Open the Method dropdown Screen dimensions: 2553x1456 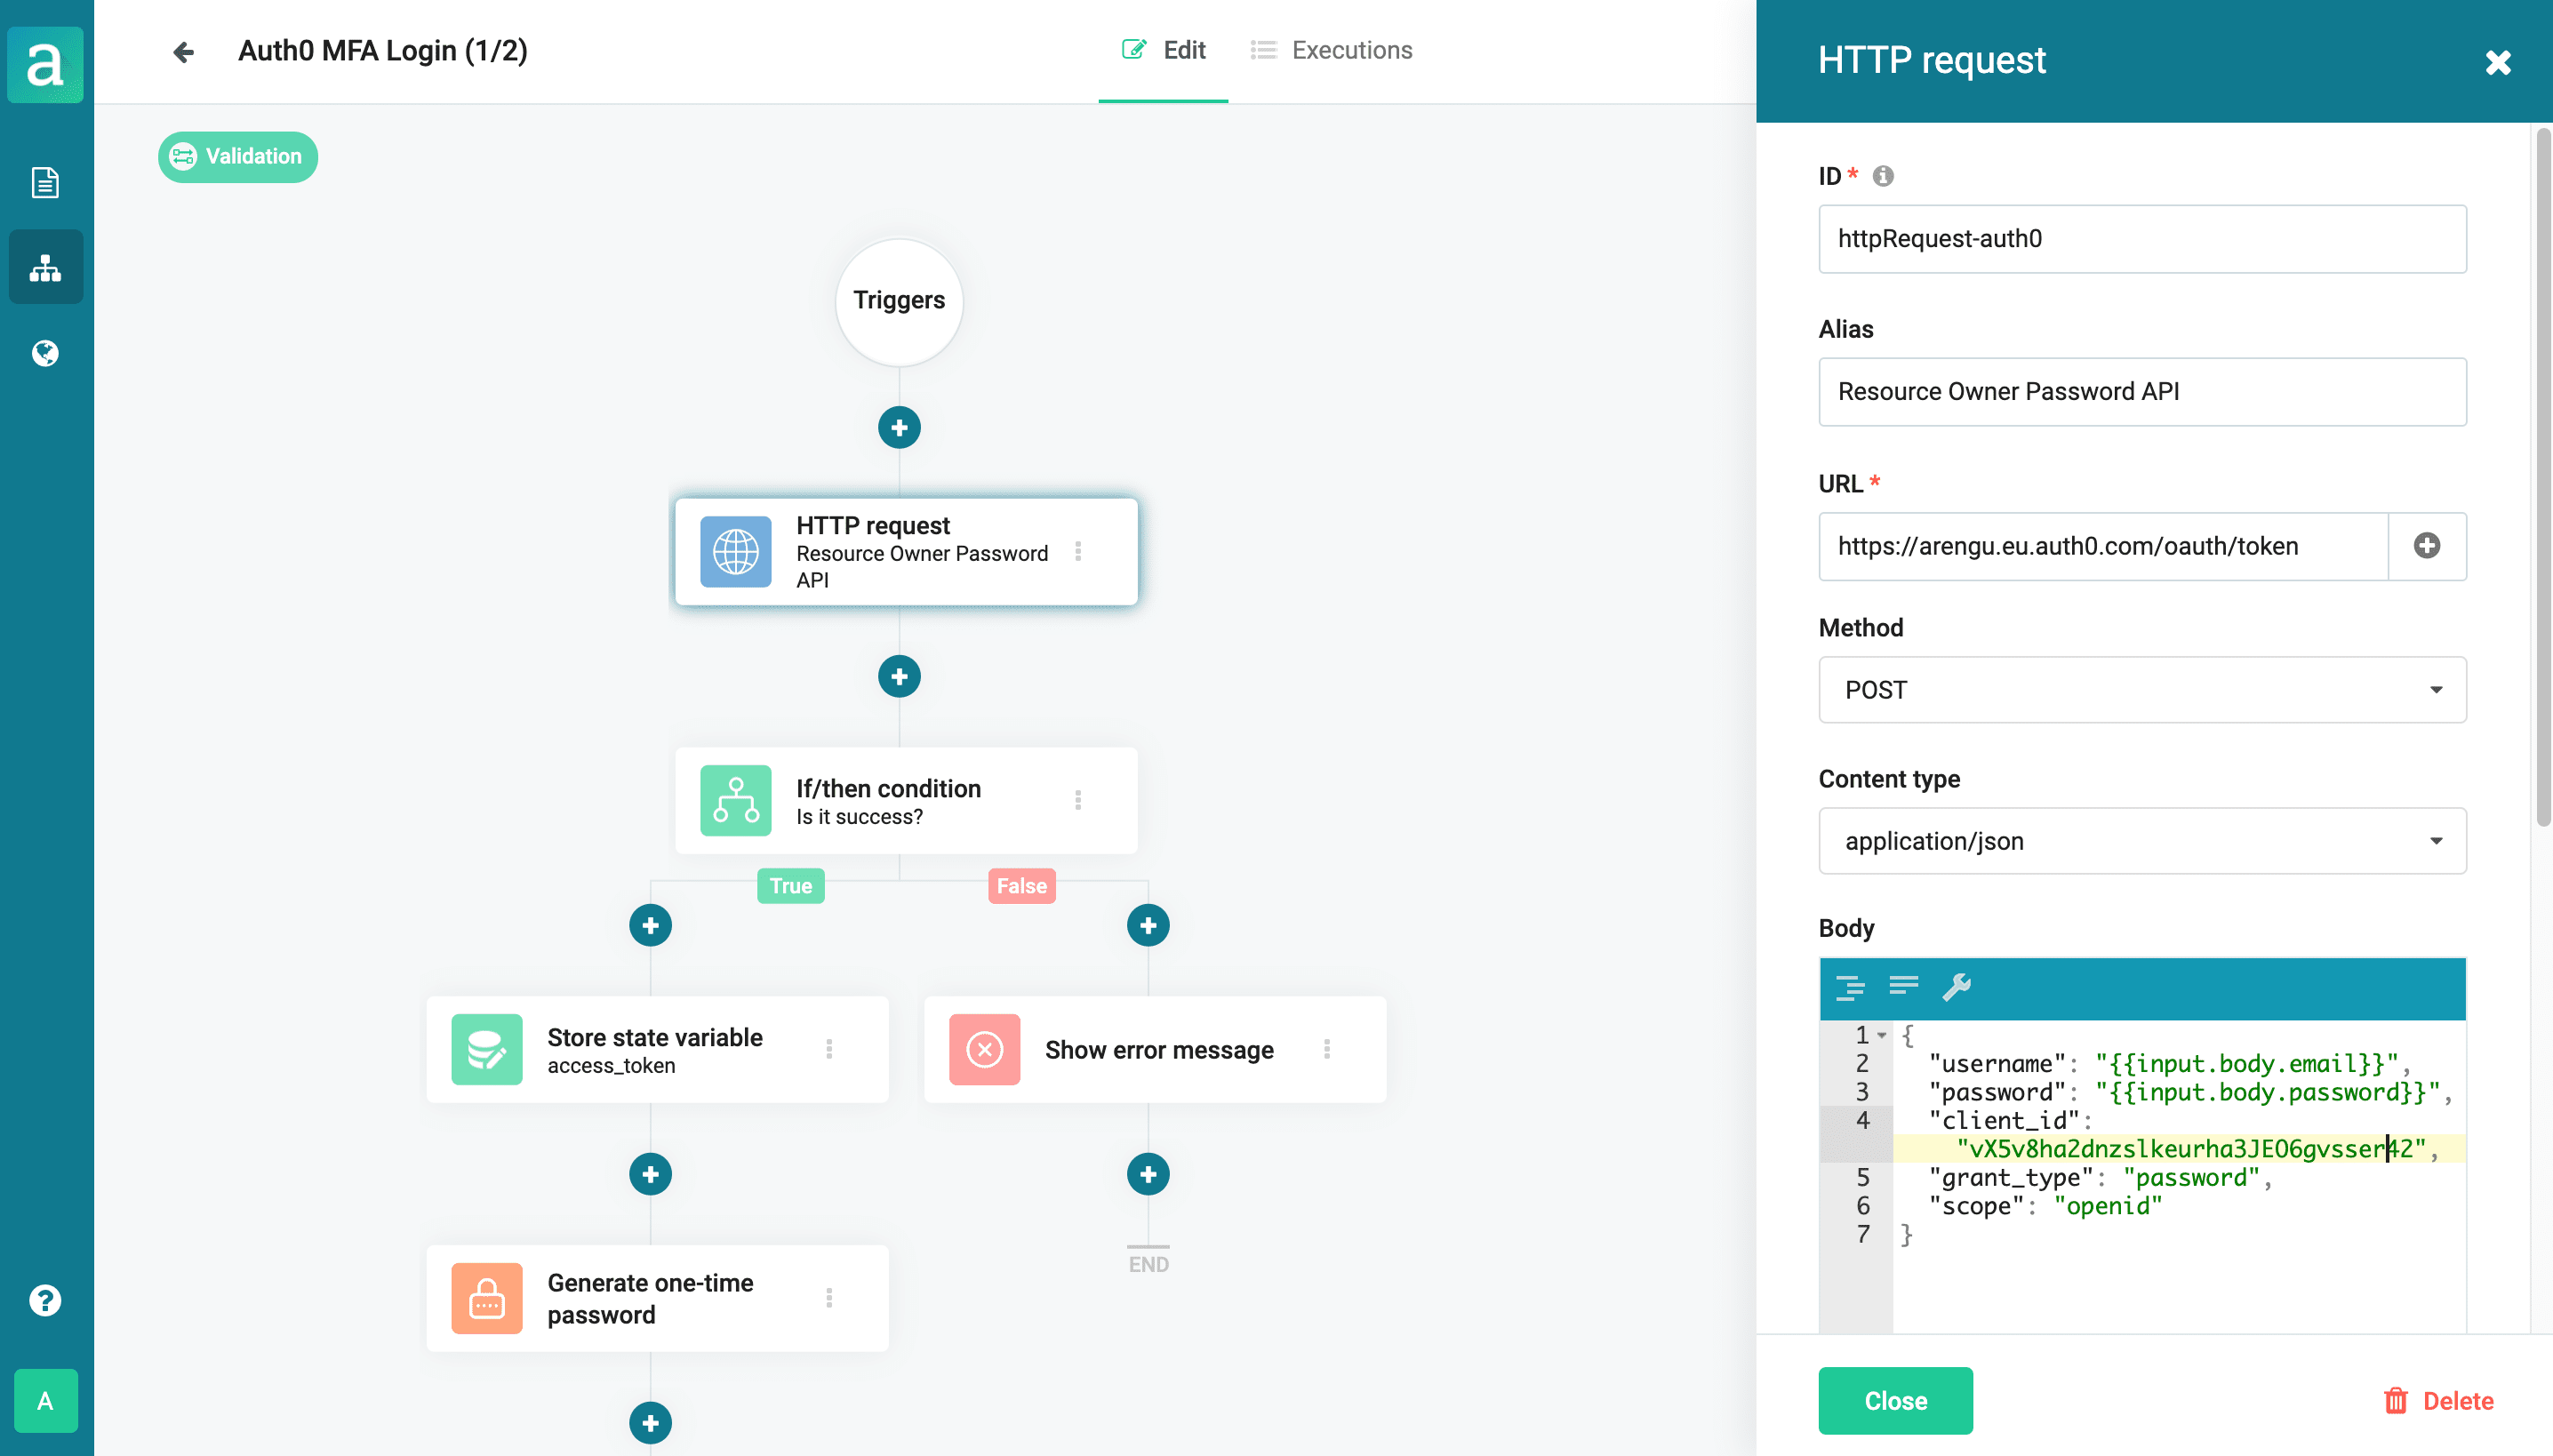click(2141, 690)
